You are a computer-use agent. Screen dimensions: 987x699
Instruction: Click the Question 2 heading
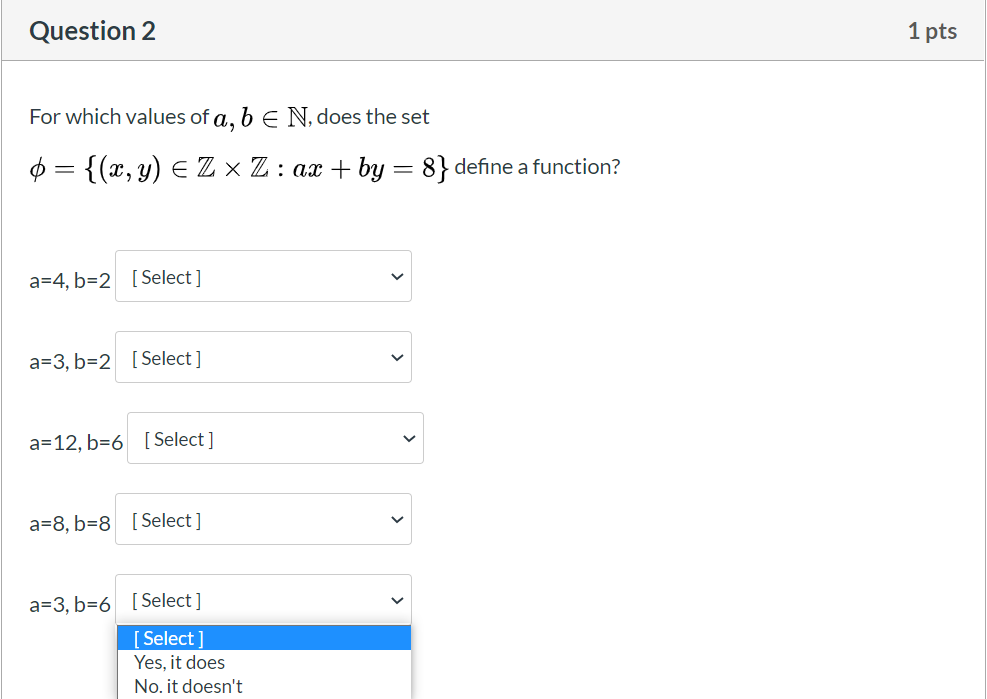(92, 31)
